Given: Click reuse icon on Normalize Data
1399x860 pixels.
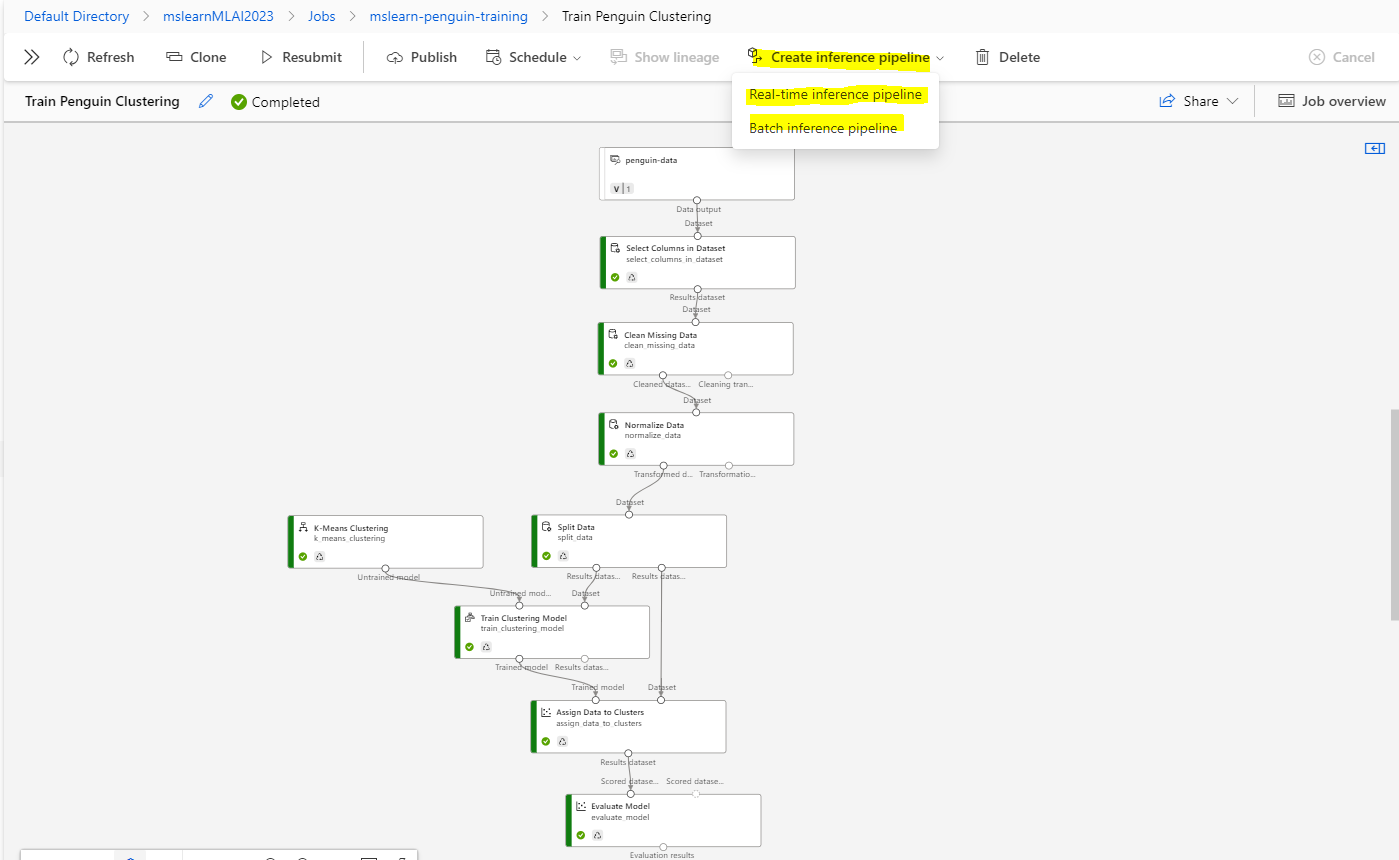Looking at the screenshot, I should [x=631, y=453].
